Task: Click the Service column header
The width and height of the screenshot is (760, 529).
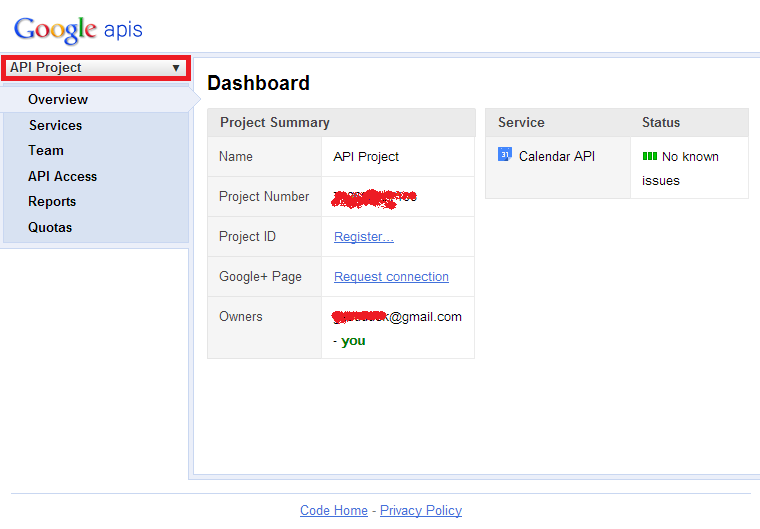Action: click(521, 122)
